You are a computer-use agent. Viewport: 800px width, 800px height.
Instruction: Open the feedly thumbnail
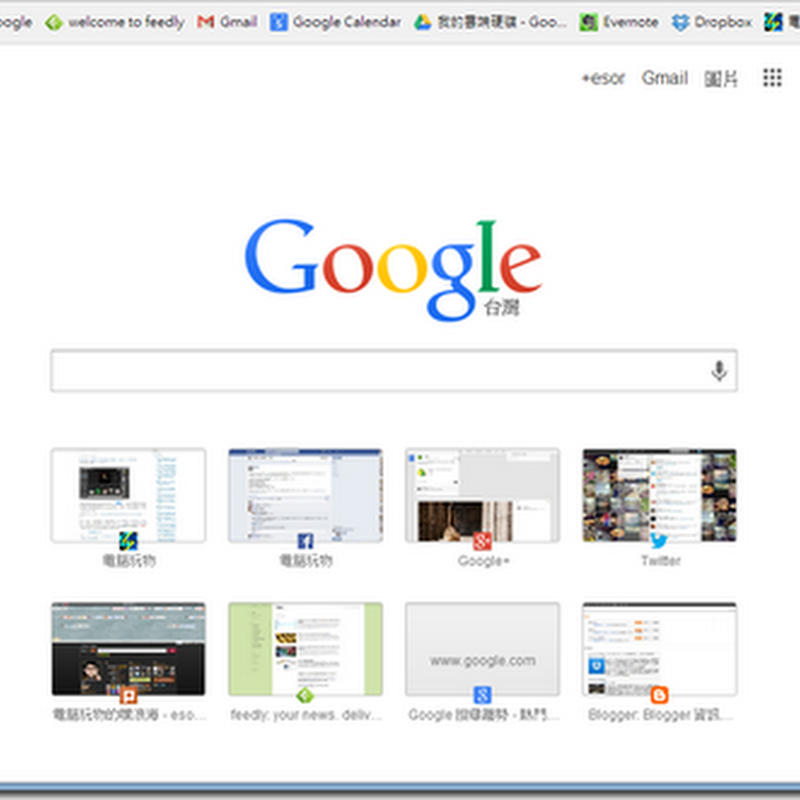tap(305, 649)
